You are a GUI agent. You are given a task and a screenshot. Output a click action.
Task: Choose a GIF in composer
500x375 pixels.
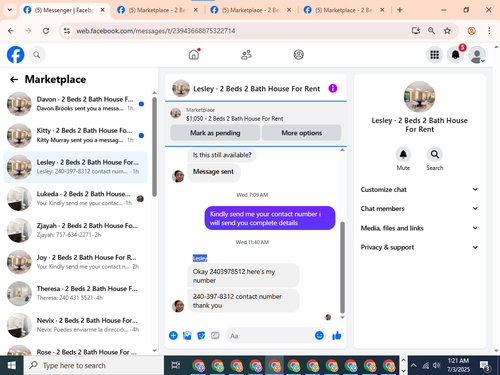[x=215, y=335]
